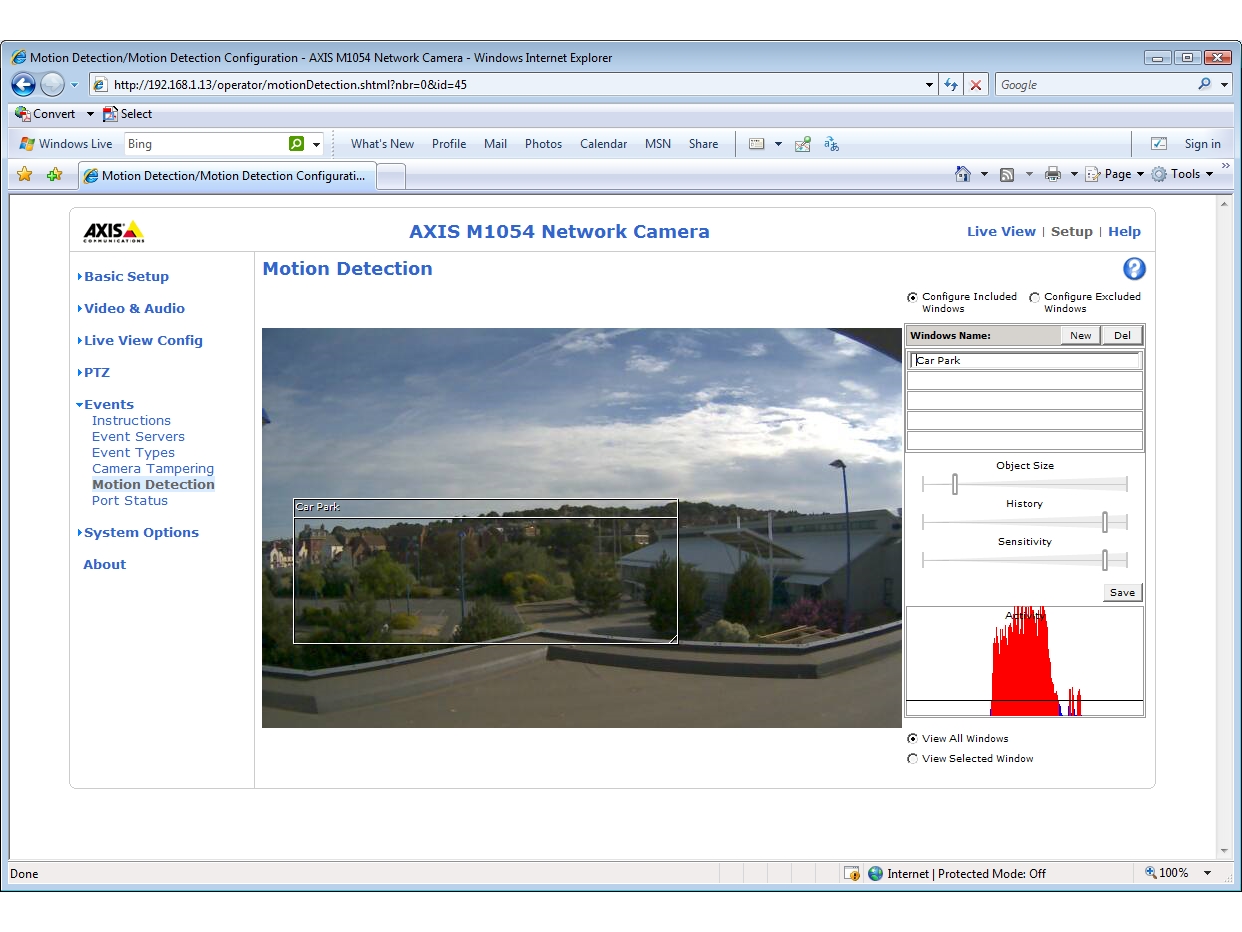Click the Convert toolbar icon

(x=23, y=114)
